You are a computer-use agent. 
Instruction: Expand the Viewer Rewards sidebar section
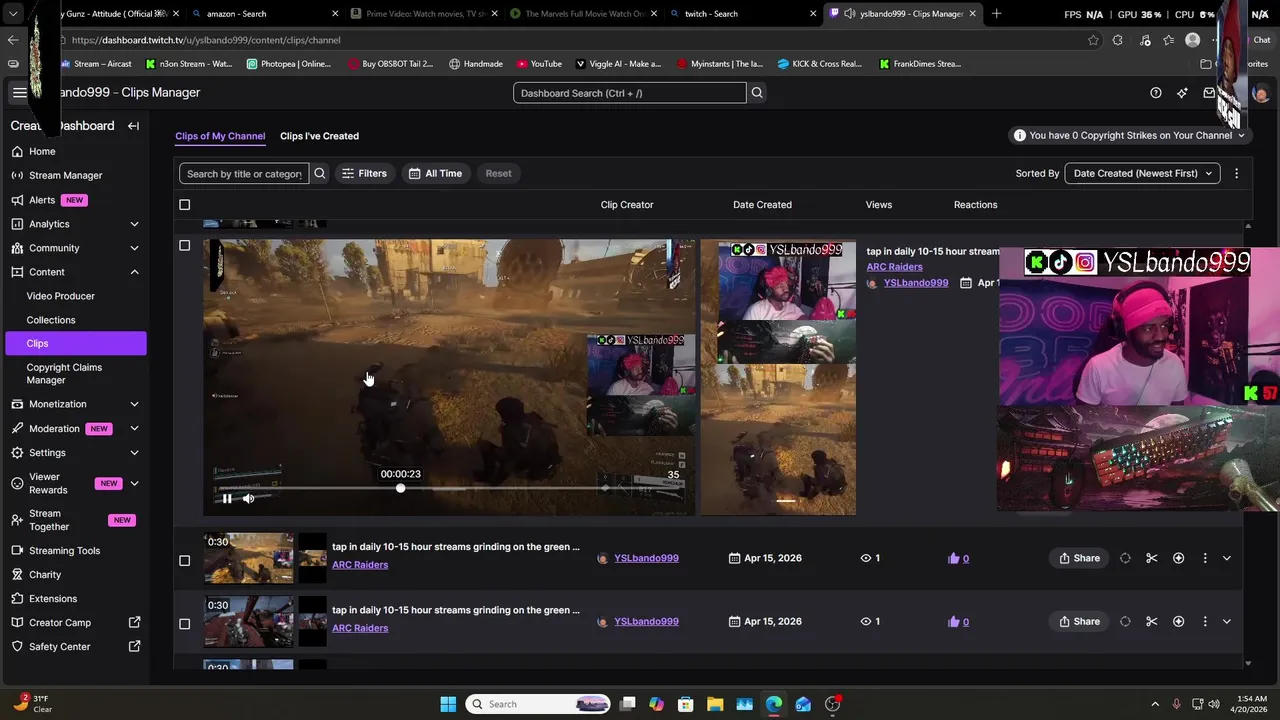pos(134,484)
